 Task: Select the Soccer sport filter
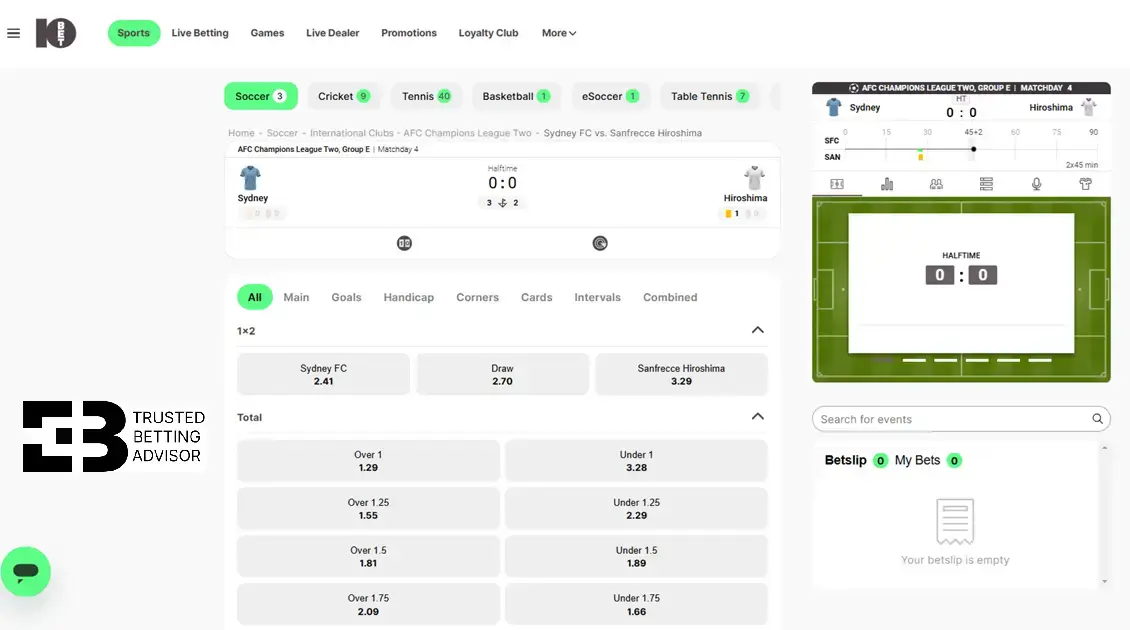click(x=260, y=96)
